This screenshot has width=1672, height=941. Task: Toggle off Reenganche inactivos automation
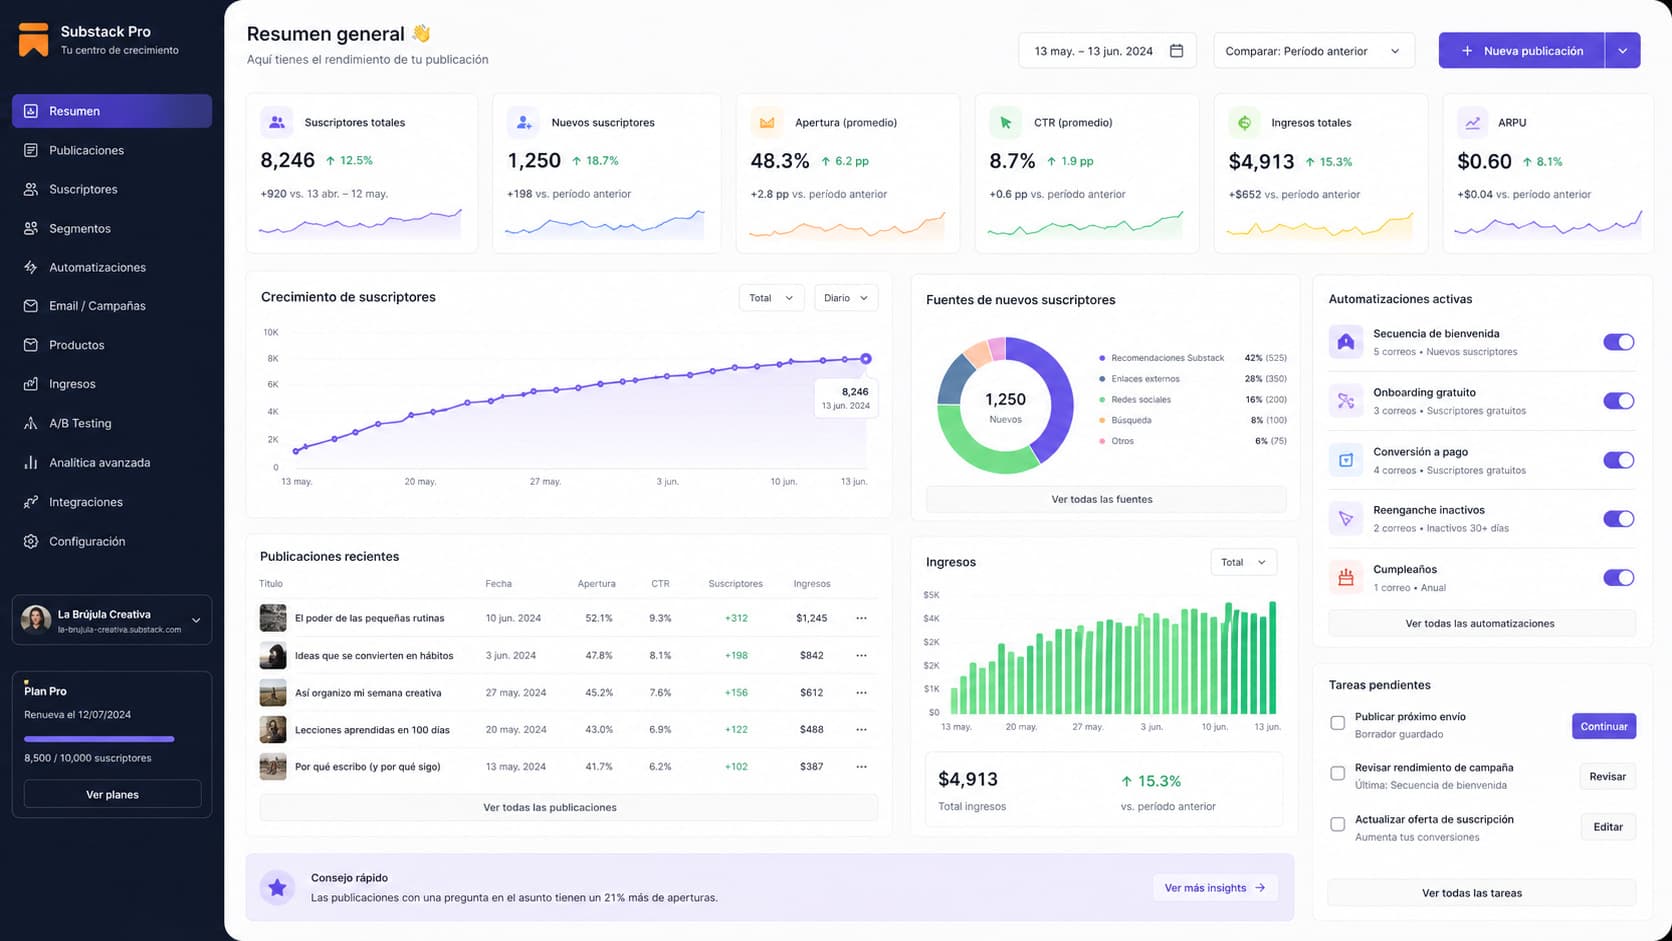pyautogui.click(x=1618, y=519)
